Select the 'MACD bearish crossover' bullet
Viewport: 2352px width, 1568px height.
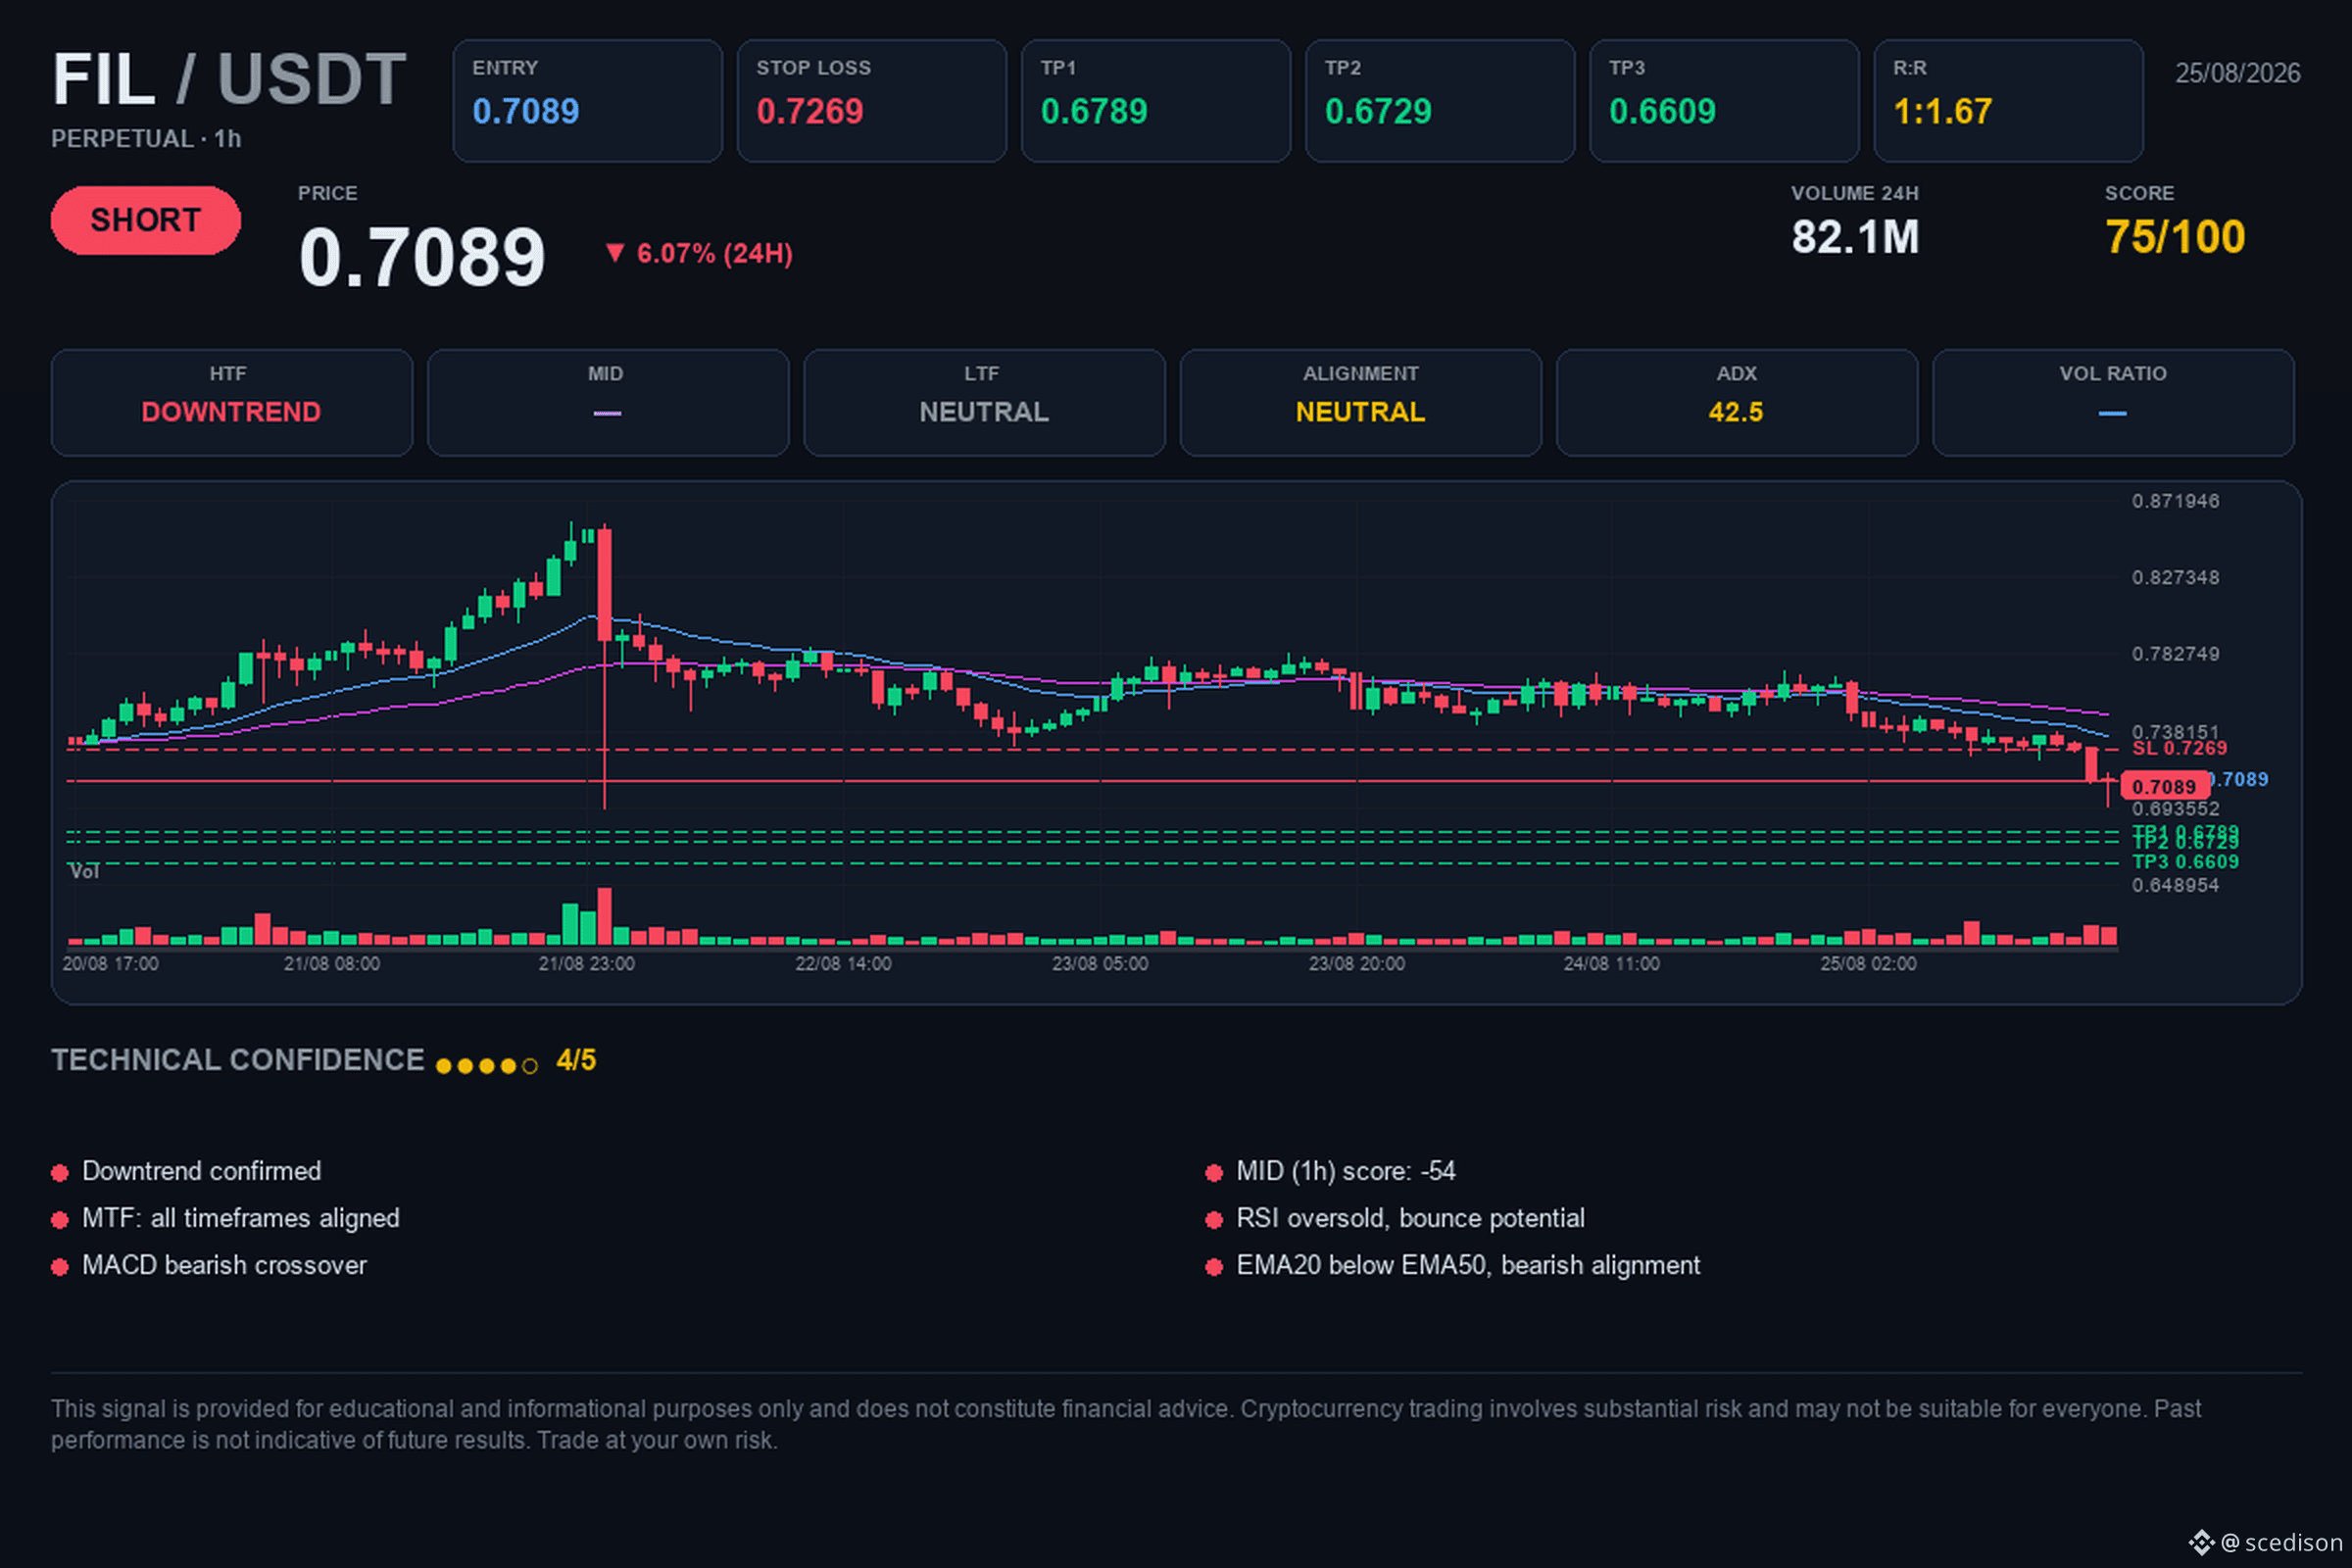(x=225, y=1265)
